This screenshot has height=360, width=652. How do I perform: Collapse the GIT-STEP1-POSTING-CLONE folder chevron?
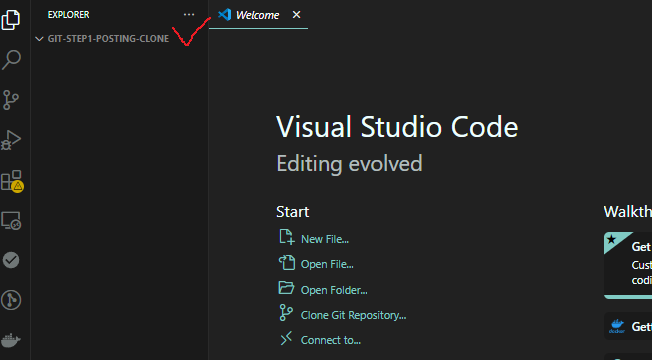click(x=39, y=39)
